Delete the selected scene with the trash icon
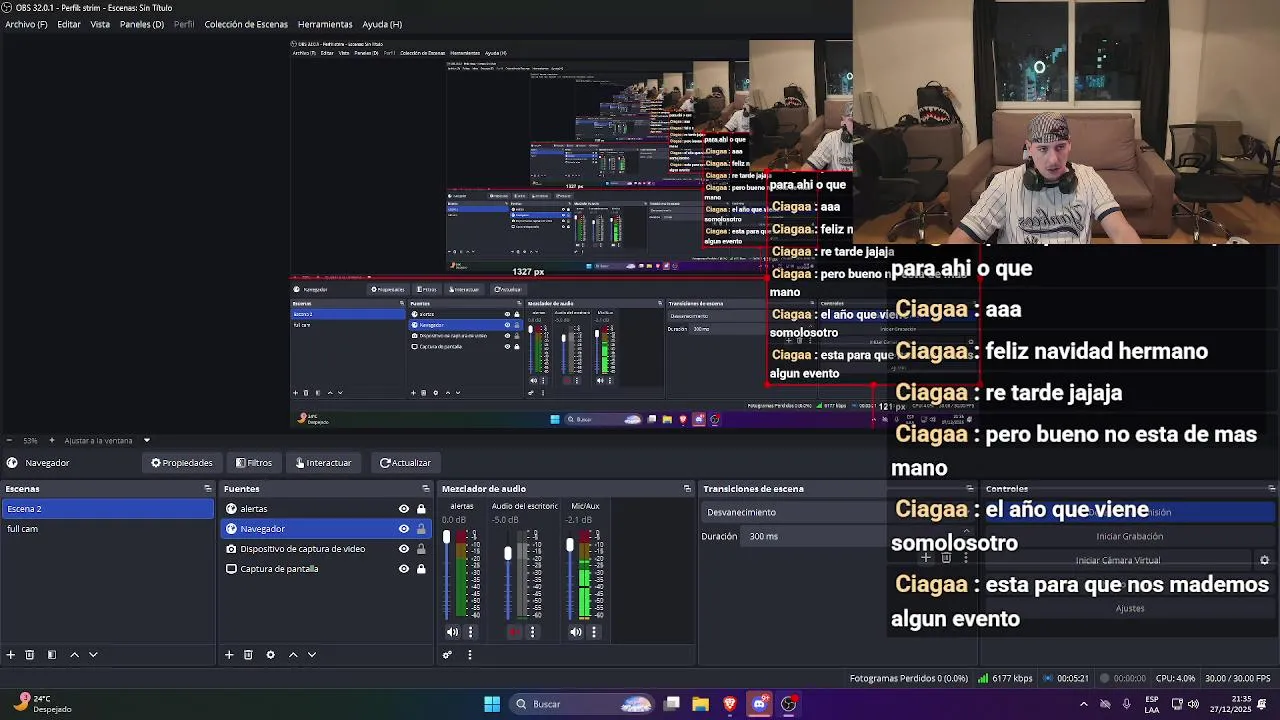The image size is (1280, 720). 30,655
